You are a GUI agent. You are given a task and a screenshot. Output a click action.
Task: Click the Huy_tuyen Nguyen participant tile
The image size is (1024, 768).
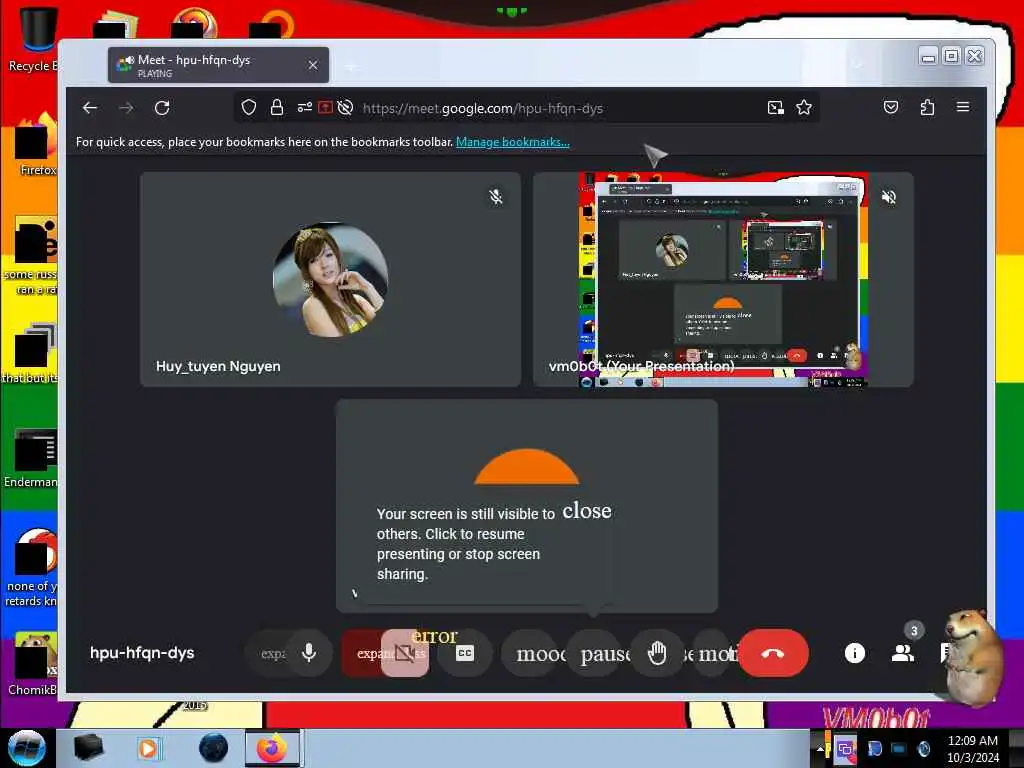330,280
